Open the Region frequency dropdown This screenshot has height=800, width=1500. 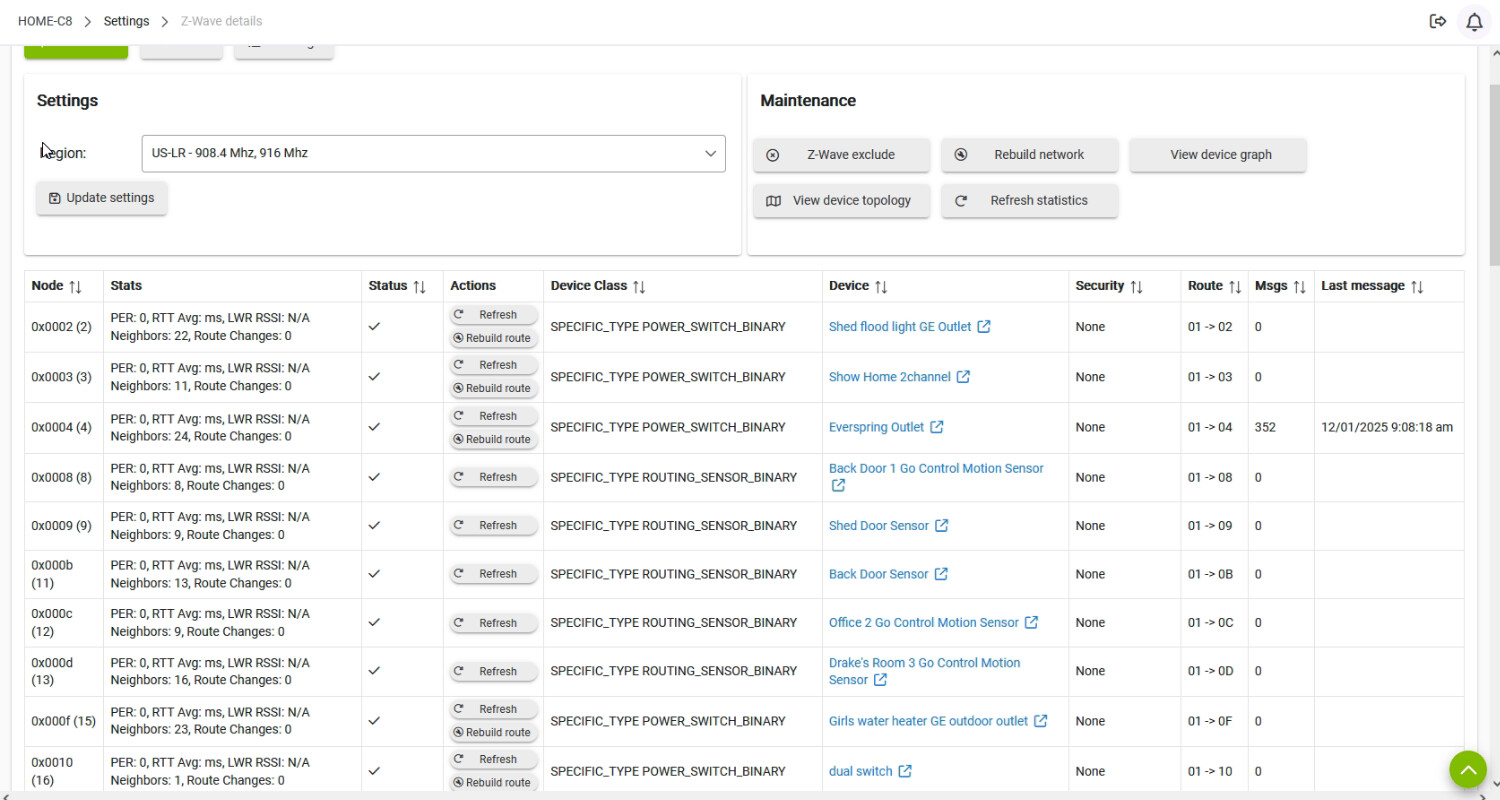[433, 154]
